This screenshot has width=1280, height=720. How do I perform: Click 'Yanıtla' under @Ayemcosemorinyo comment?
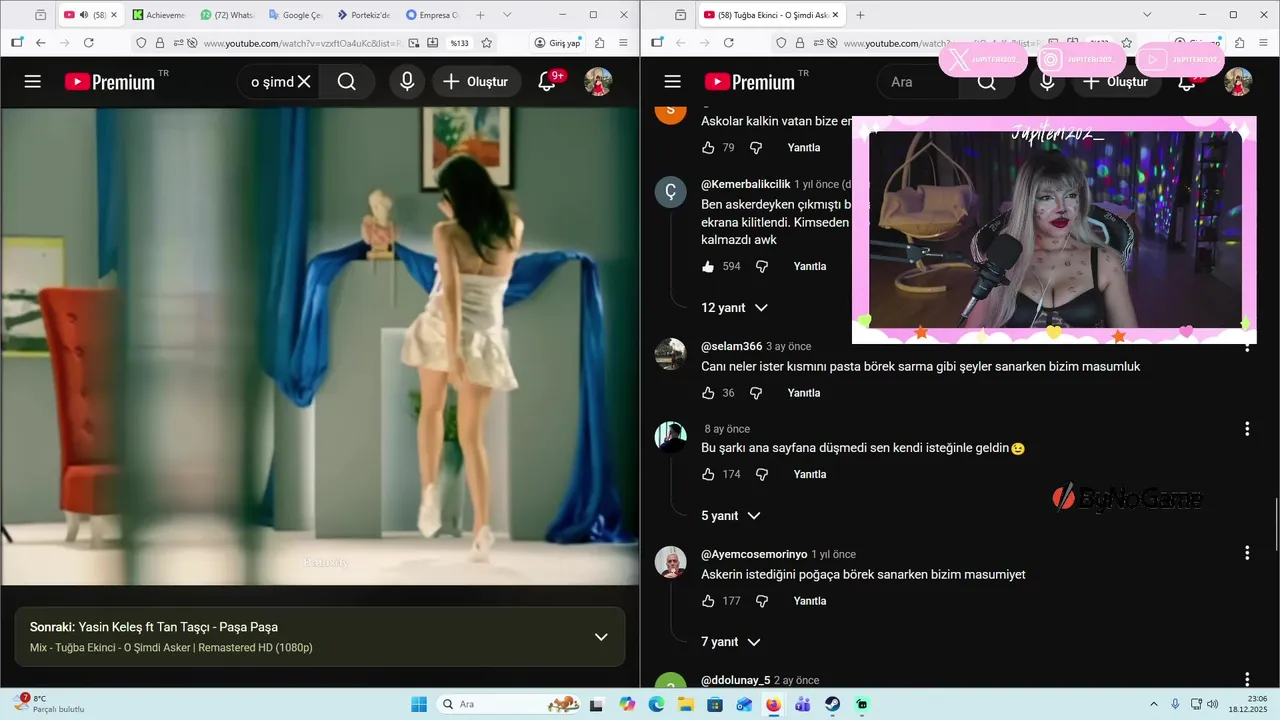click(810, 601)
